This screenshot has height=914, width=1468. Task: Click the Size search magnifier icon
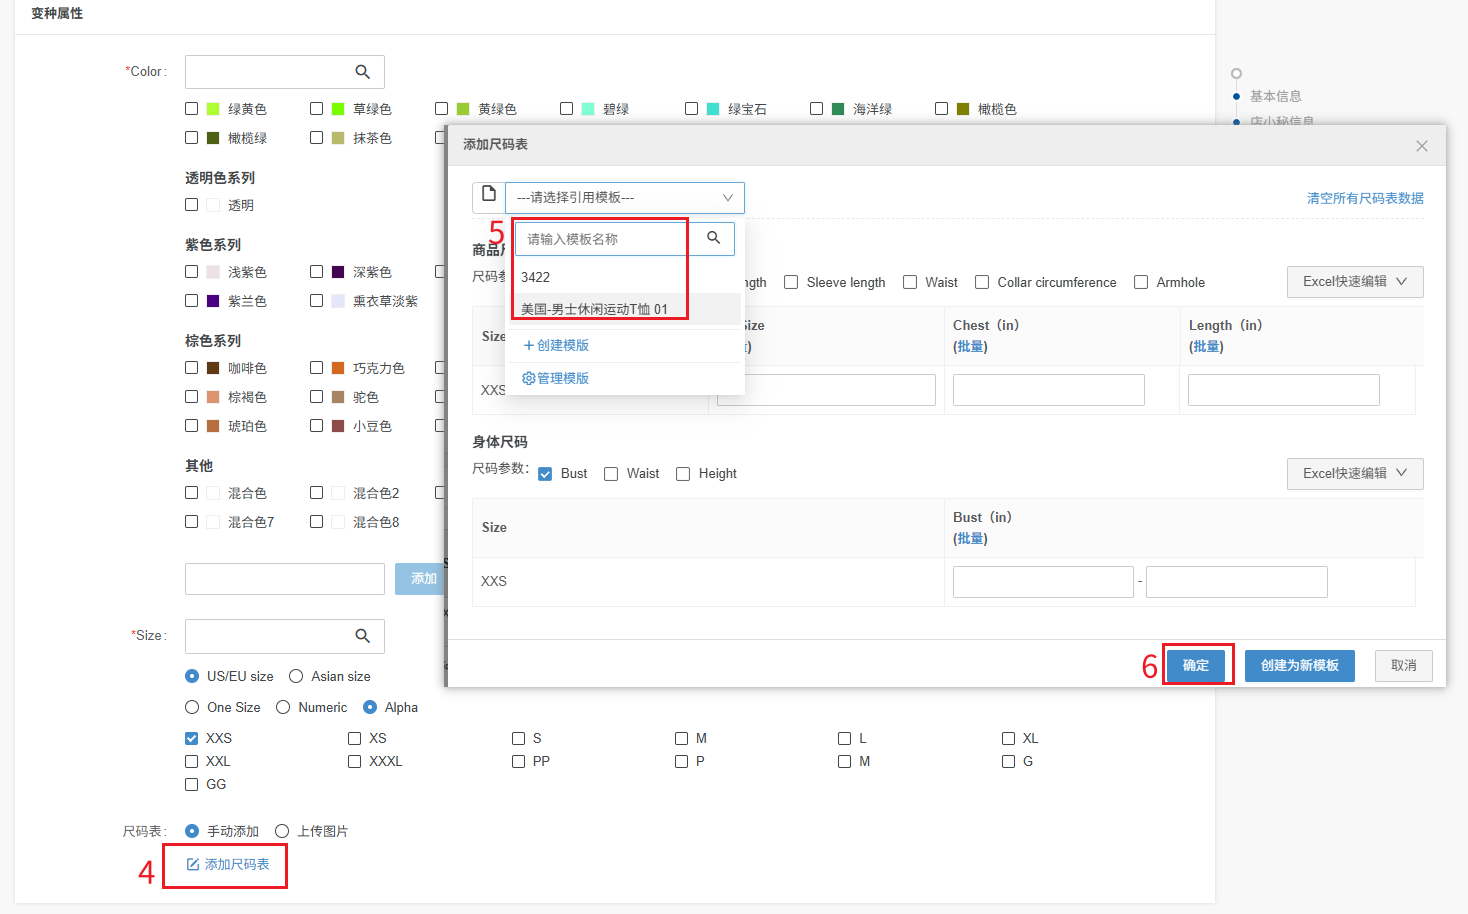click(362, 636)
